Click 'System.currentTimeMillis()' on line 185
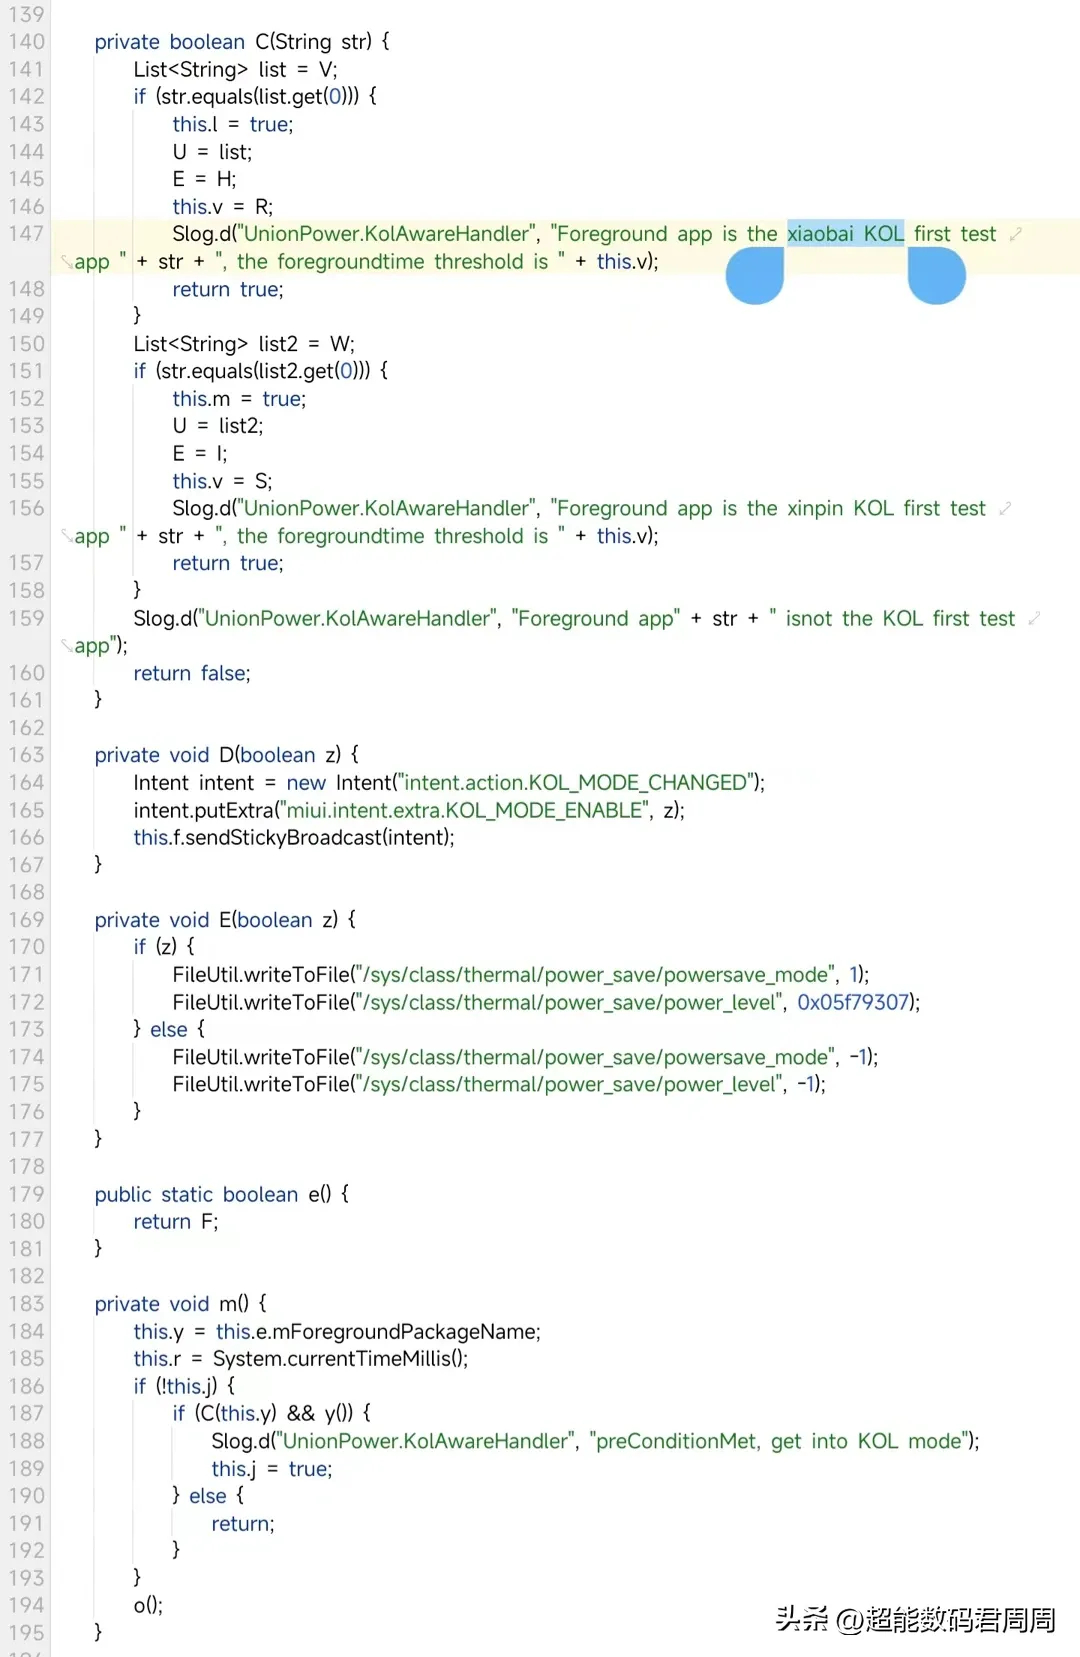Screen dimensions: 1080x1657 click(338, 1359)
